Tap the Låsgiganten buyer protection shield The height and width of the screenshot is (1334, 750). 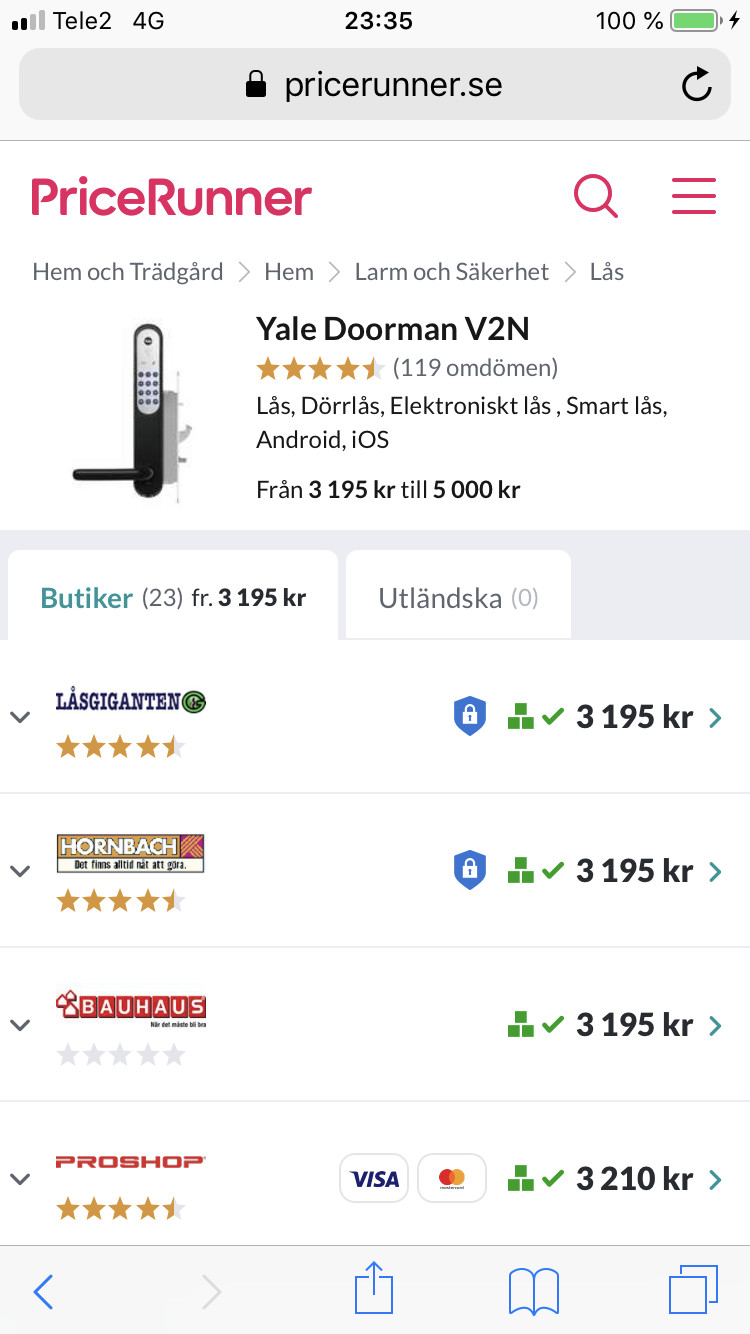[x=470, y=717]
